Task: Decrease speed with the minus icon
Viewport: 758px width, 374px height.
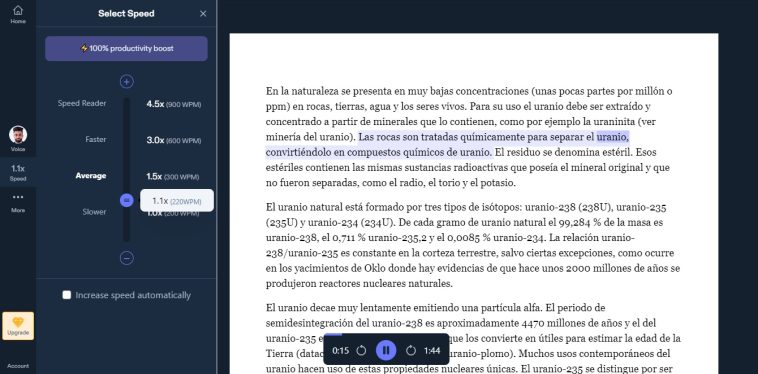Action: pyautogui.click(x=127, y=258)
